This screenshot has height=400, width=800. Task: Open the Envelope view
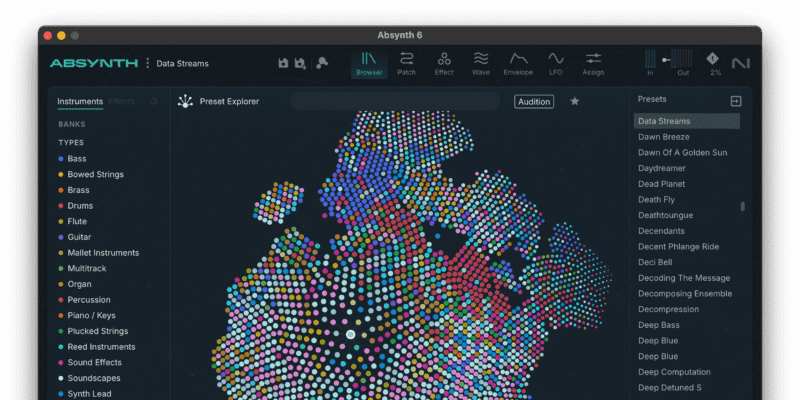(x=518, y=64)
